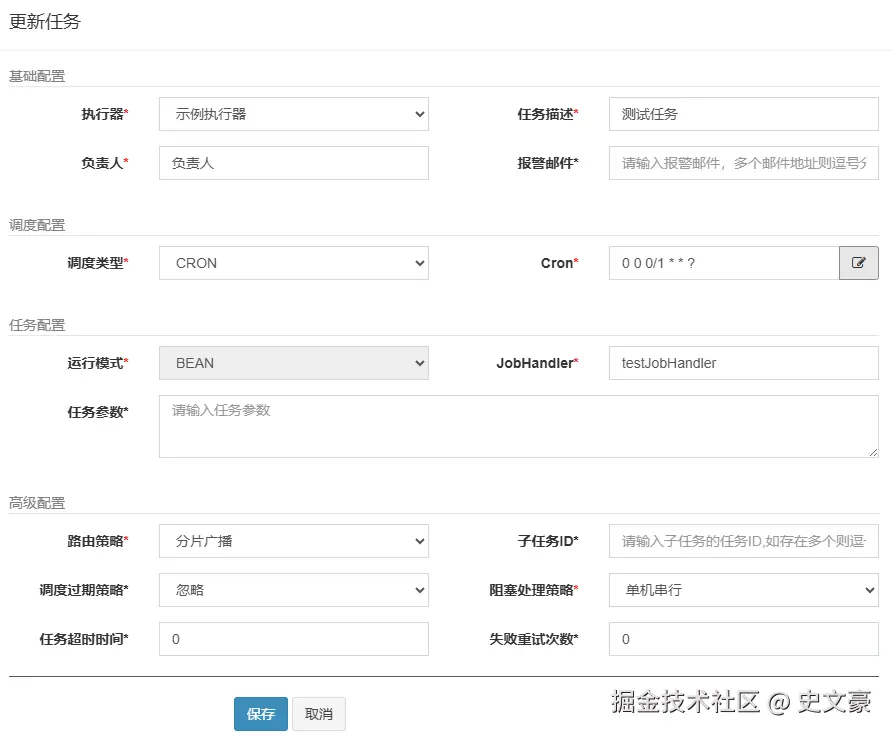Click the Cron expression text field

[724, 263]
